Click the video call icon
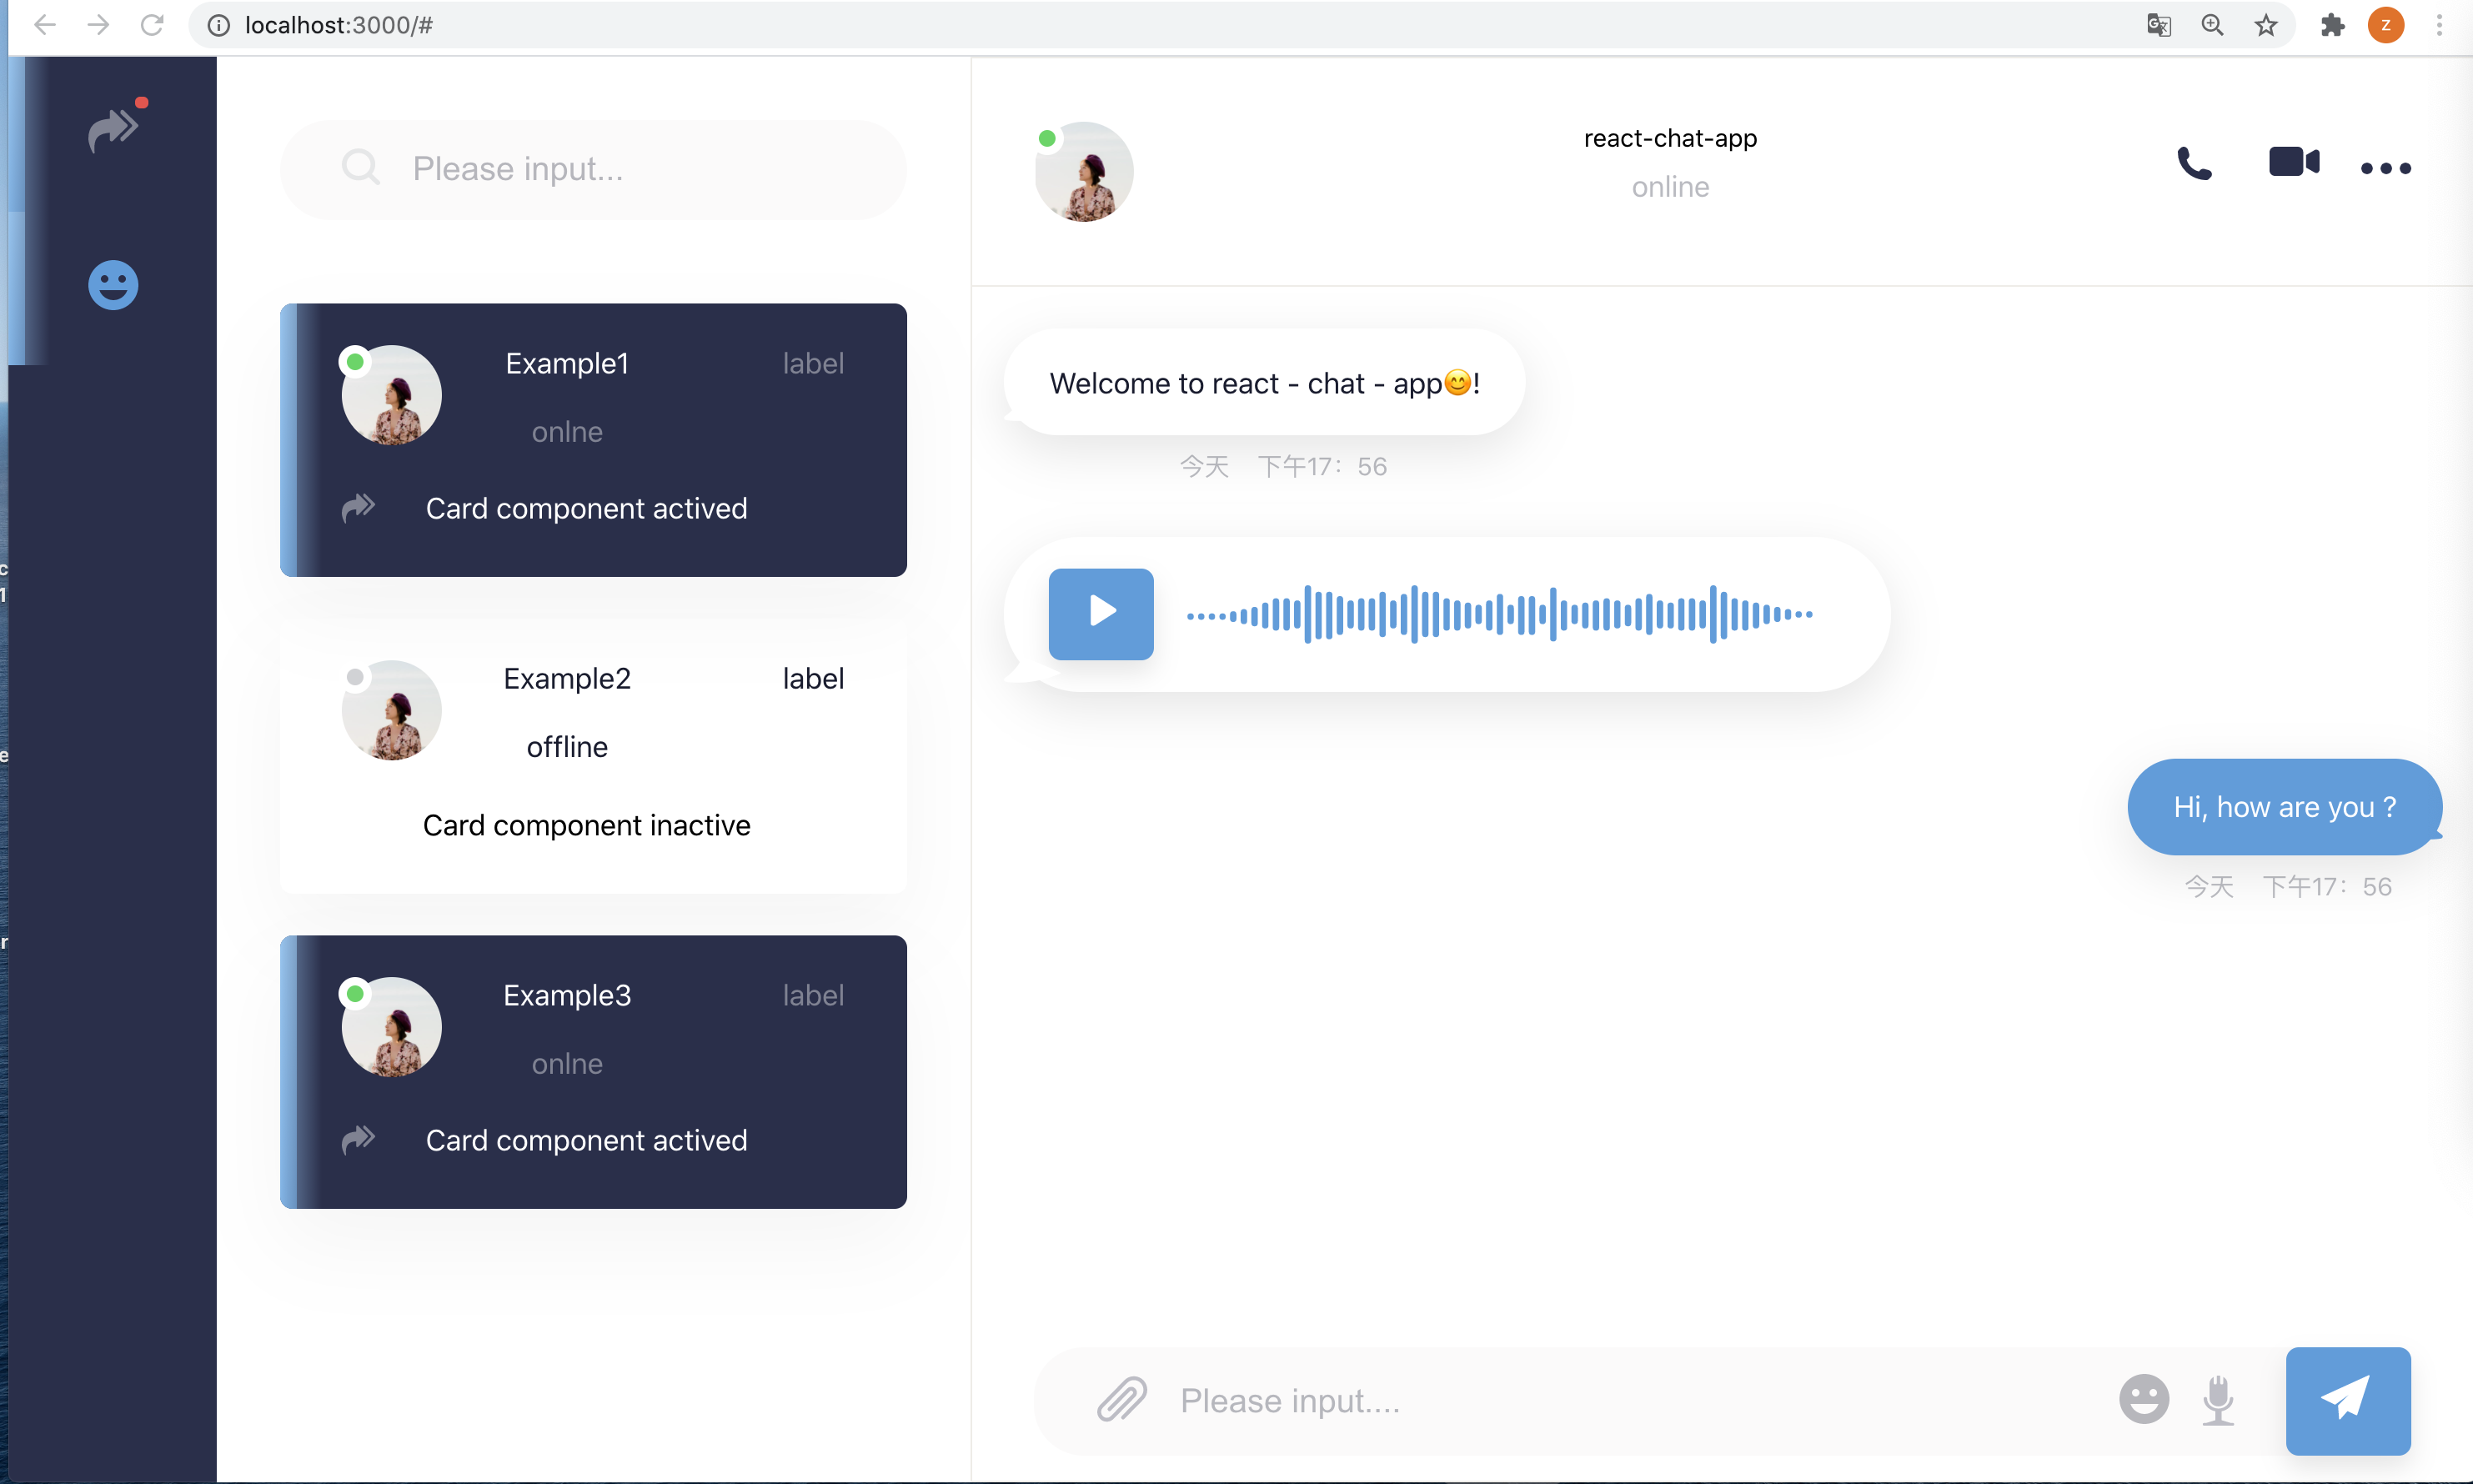The height and width of the screenshot is (1484, 2473). pos(2291,161)
